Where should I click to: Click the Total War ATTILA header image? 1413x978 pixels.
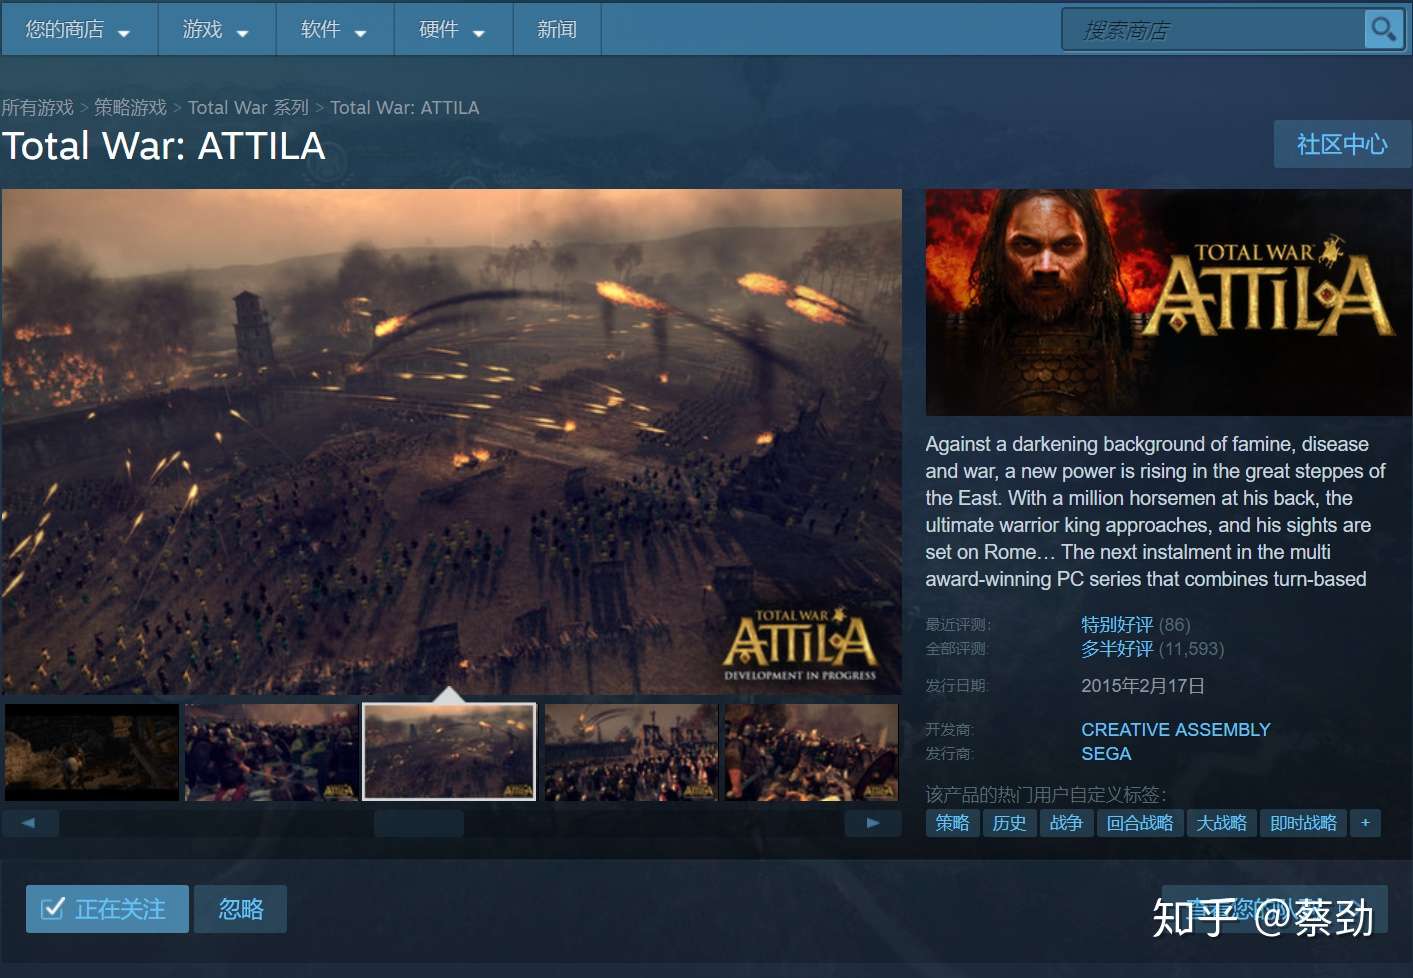click(x=1168, y=302)
